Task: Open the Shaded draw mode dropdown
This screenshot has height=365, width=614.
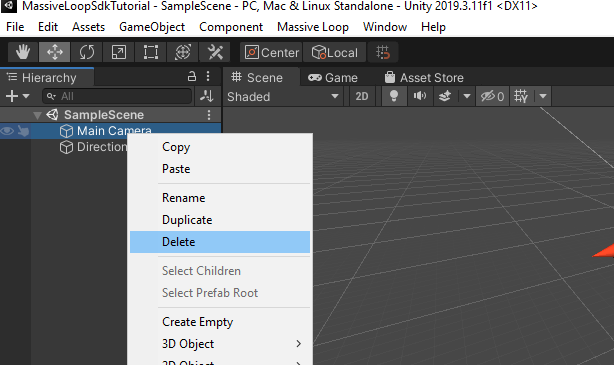Action: [x=283, y=96]
